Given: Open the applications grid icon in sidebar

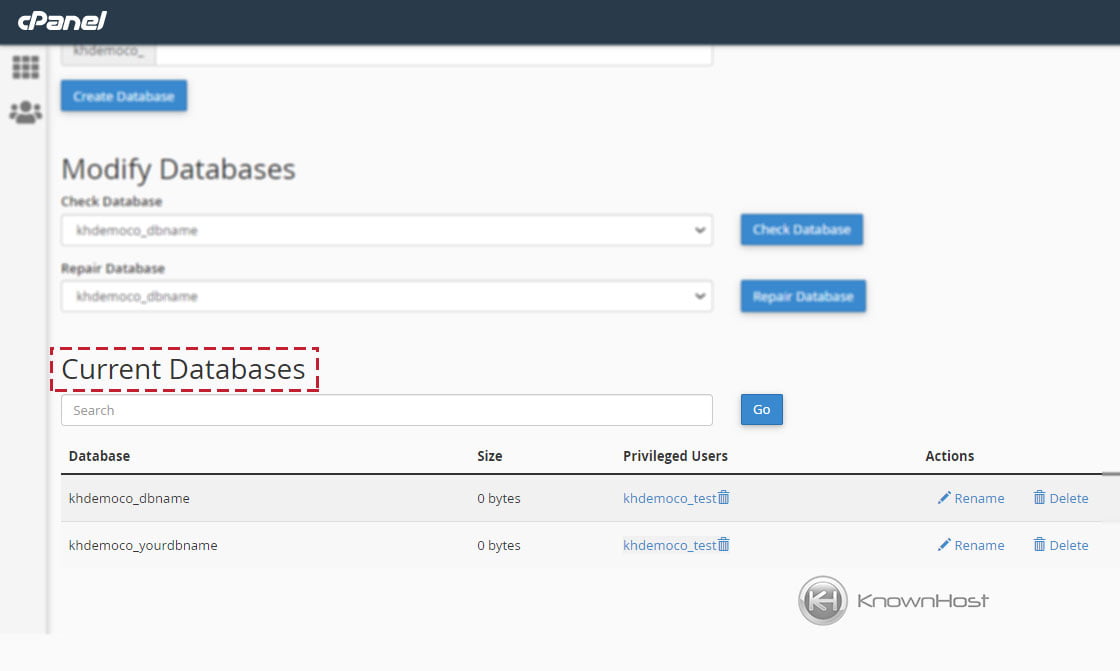Looking at the screenshot, I should coord(25,67).
